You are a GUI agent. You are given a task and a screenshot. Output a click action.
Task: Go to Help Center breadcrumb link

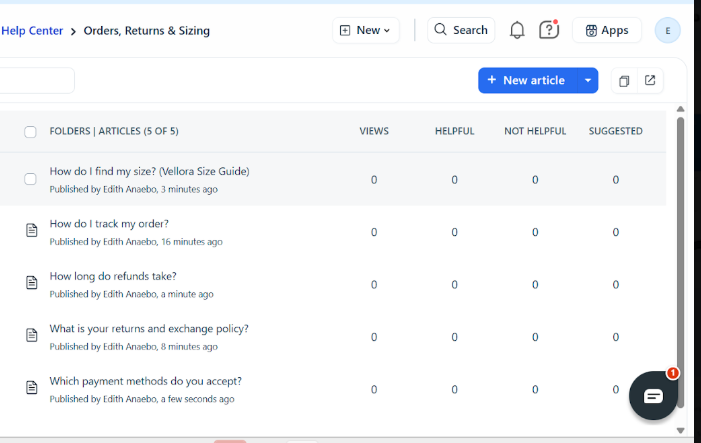32,31
